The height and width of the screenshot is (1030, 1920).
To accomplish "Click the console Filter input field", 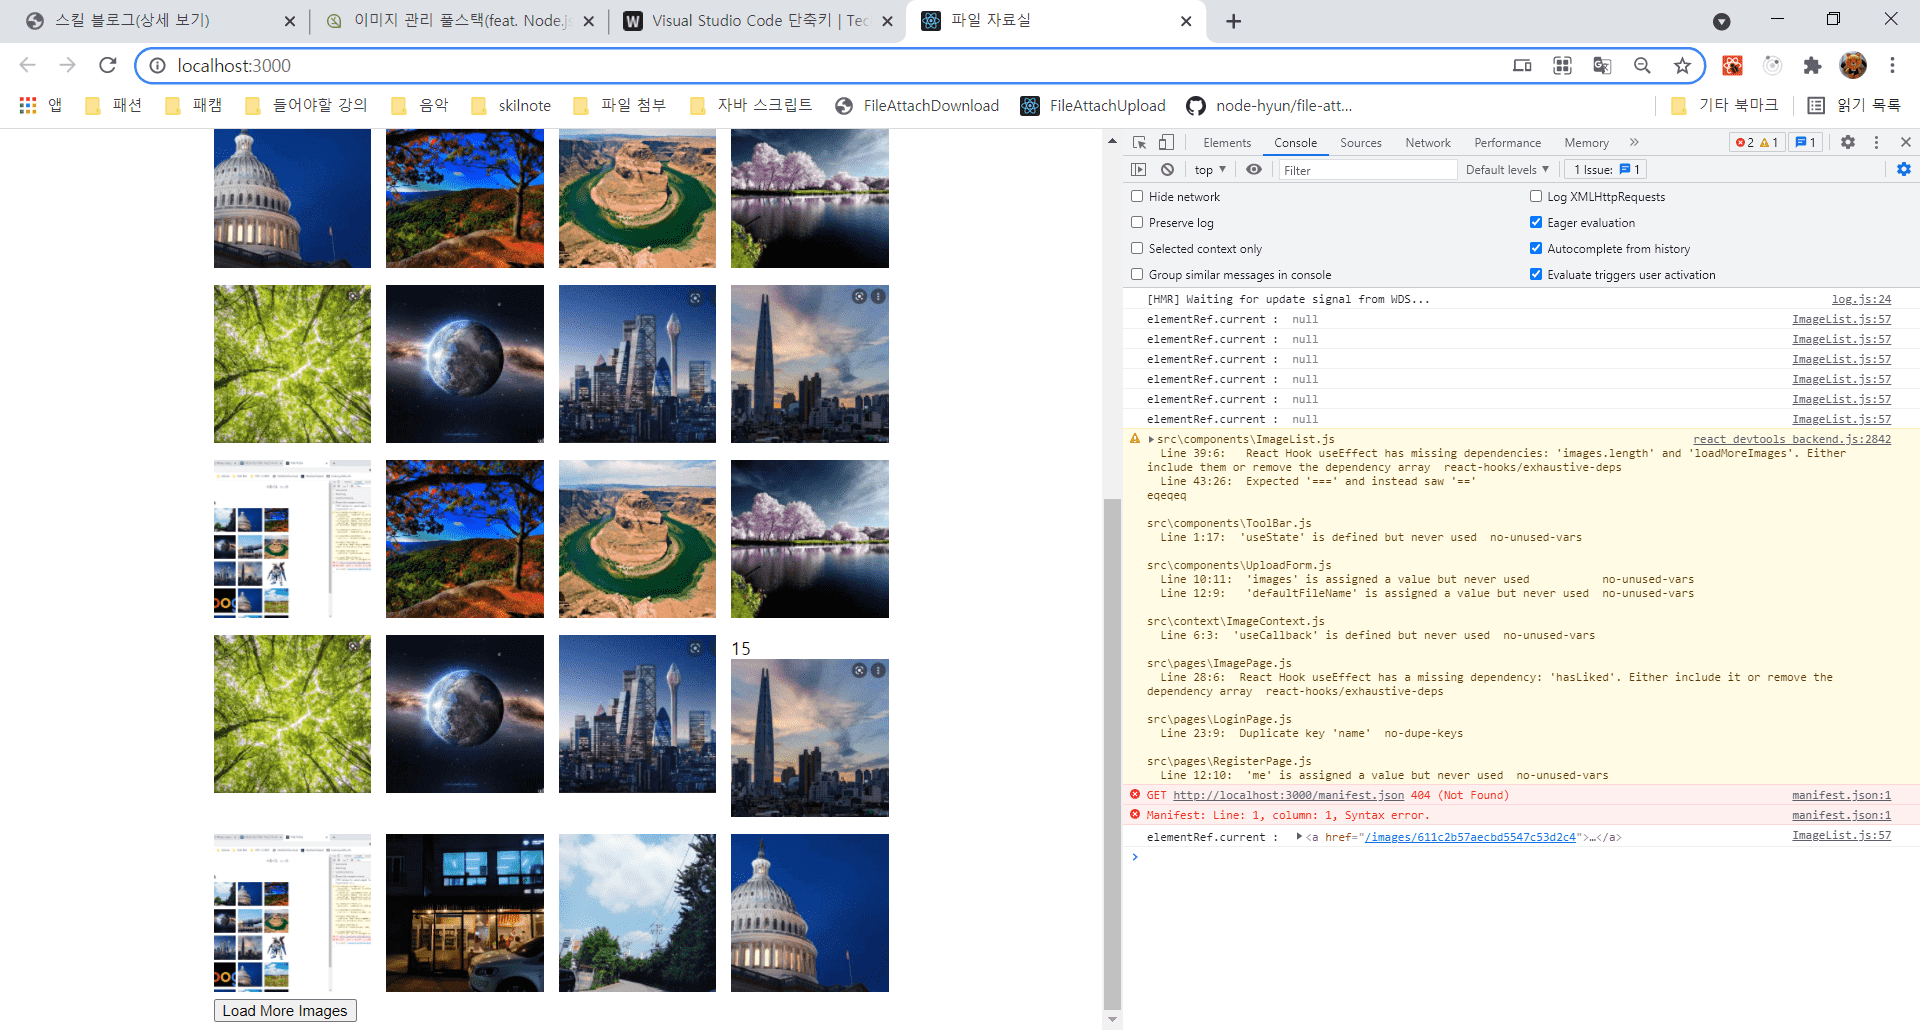I will pos(1366,170).
